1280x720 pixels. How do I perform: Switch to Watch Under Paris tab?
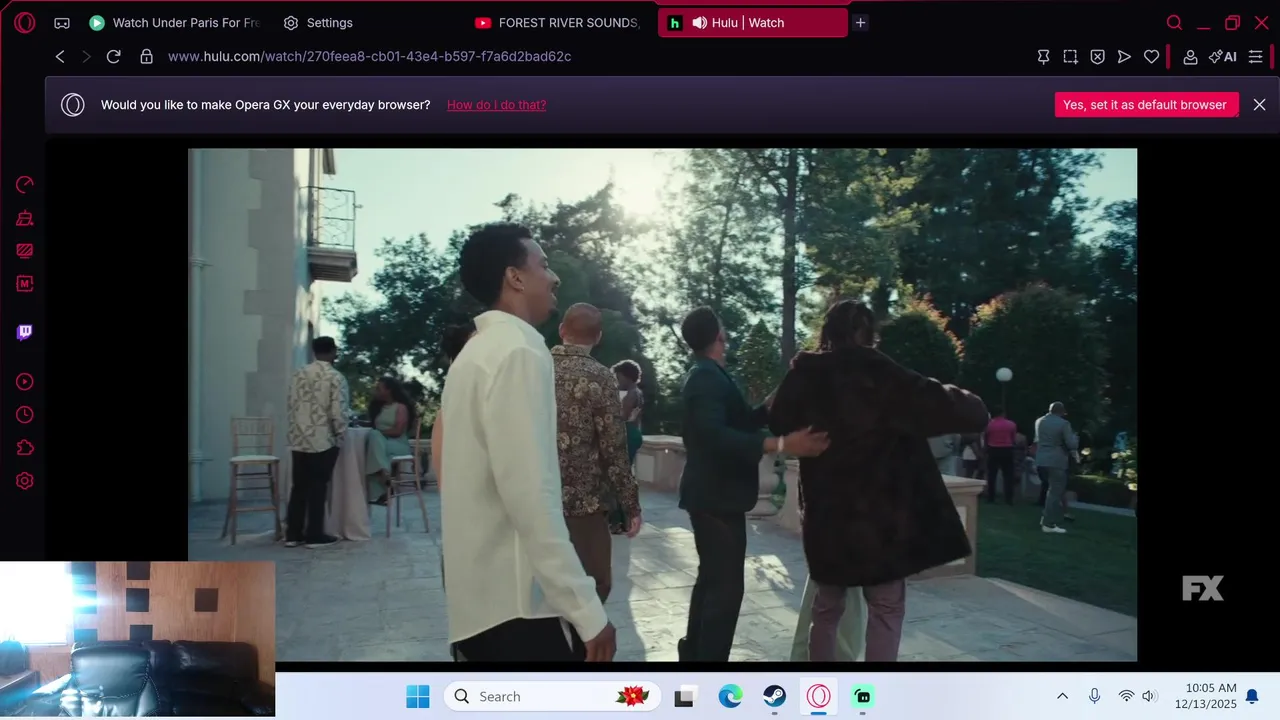[x=174, y=22]
